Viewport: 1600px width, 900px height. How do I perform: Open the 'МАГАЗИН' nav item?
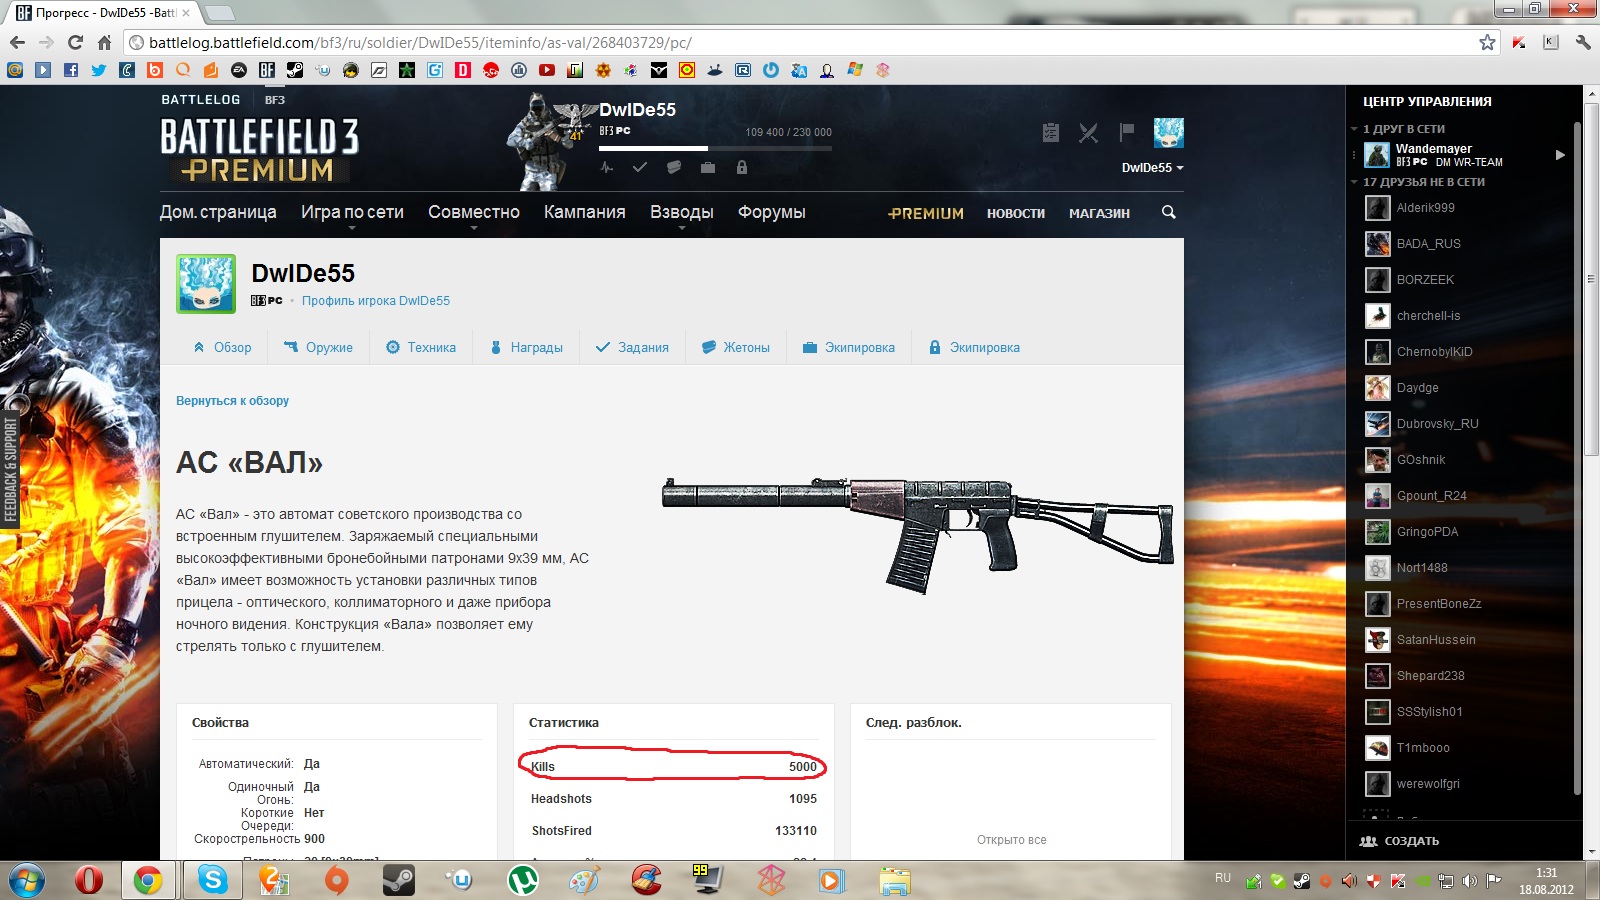pyautogui.click(x=1099, y=213)
